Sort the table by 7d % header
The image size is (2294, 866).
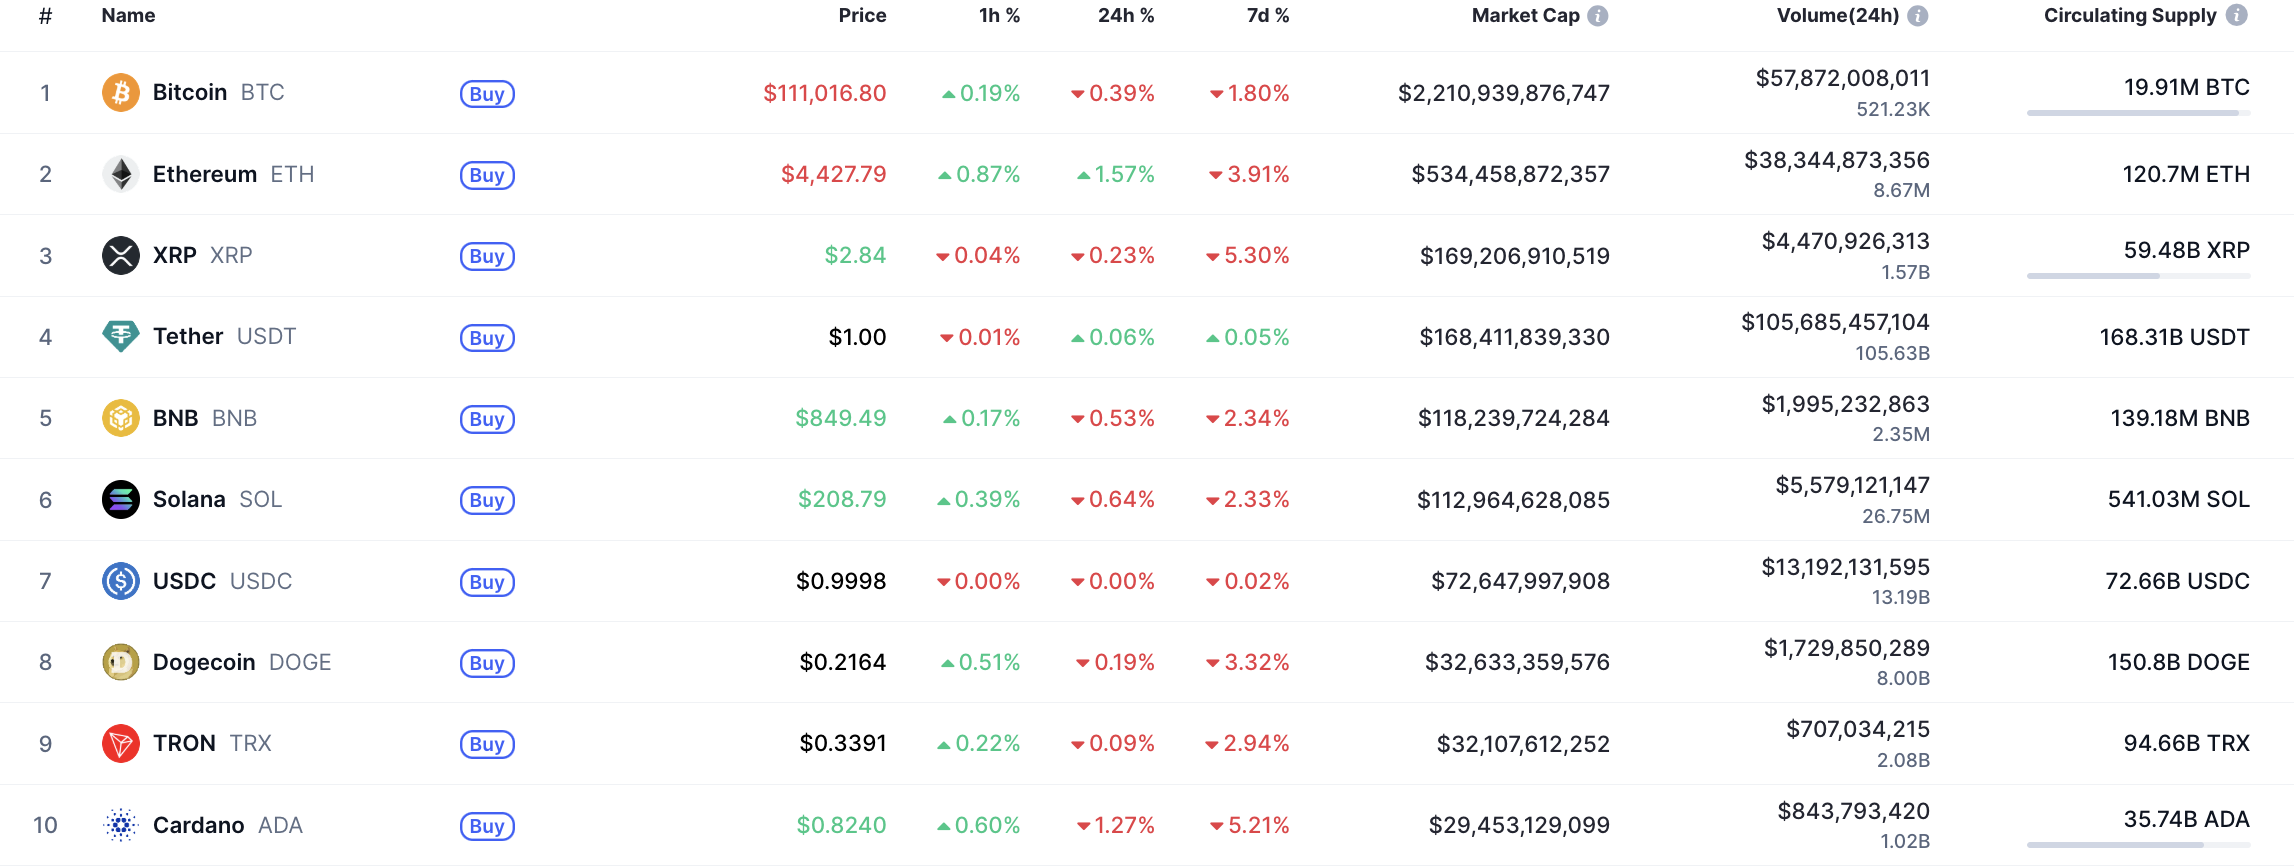pyautogui.click(x=1268, y=16)
